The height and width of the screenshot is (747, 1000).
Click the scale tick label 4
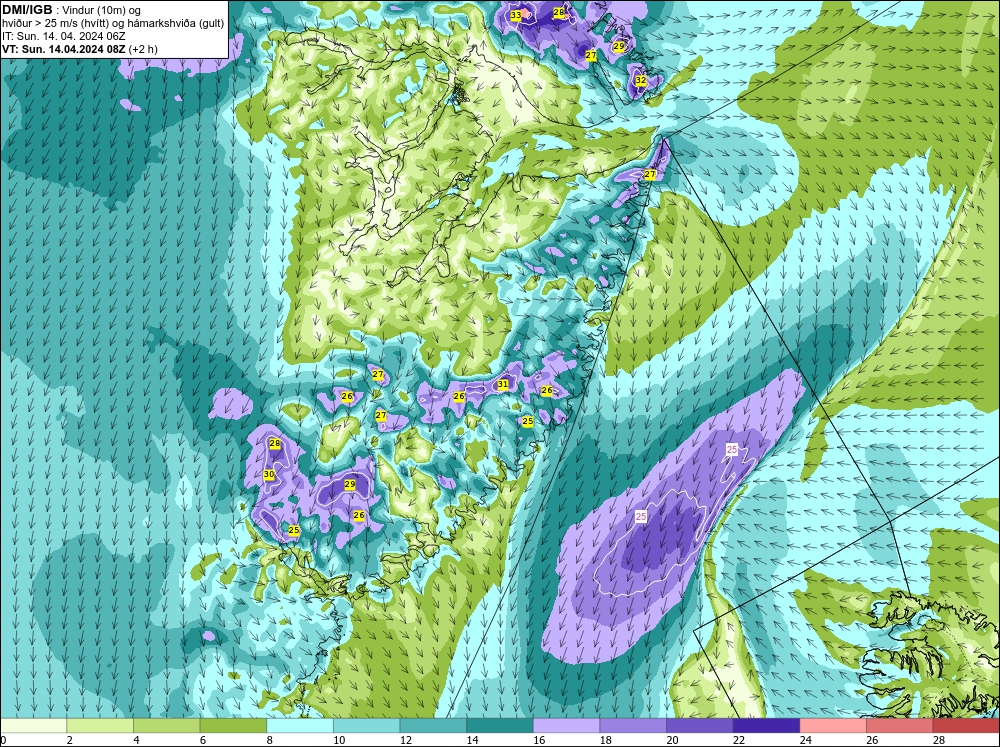[x=136, y=740]
